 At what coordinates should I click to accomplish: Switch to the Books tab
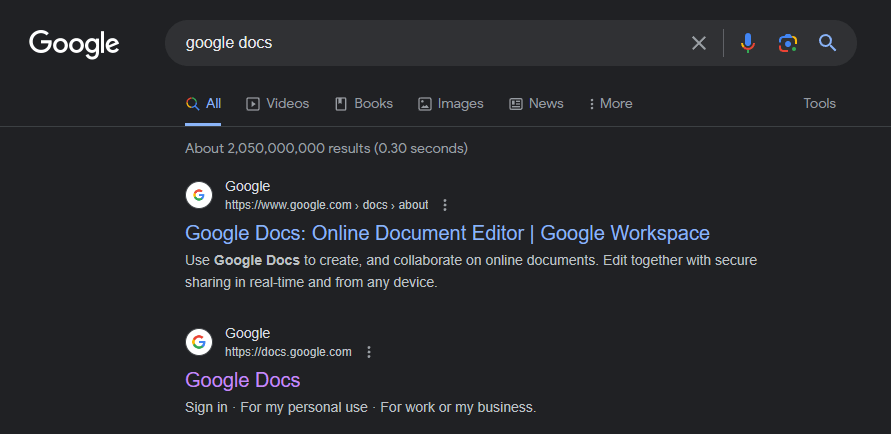pos(364,103)
